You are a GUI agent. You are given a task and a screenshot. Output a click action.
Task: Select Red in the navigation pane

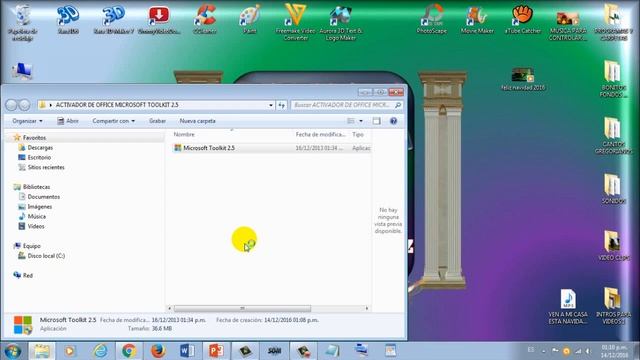tap(27, 276)
